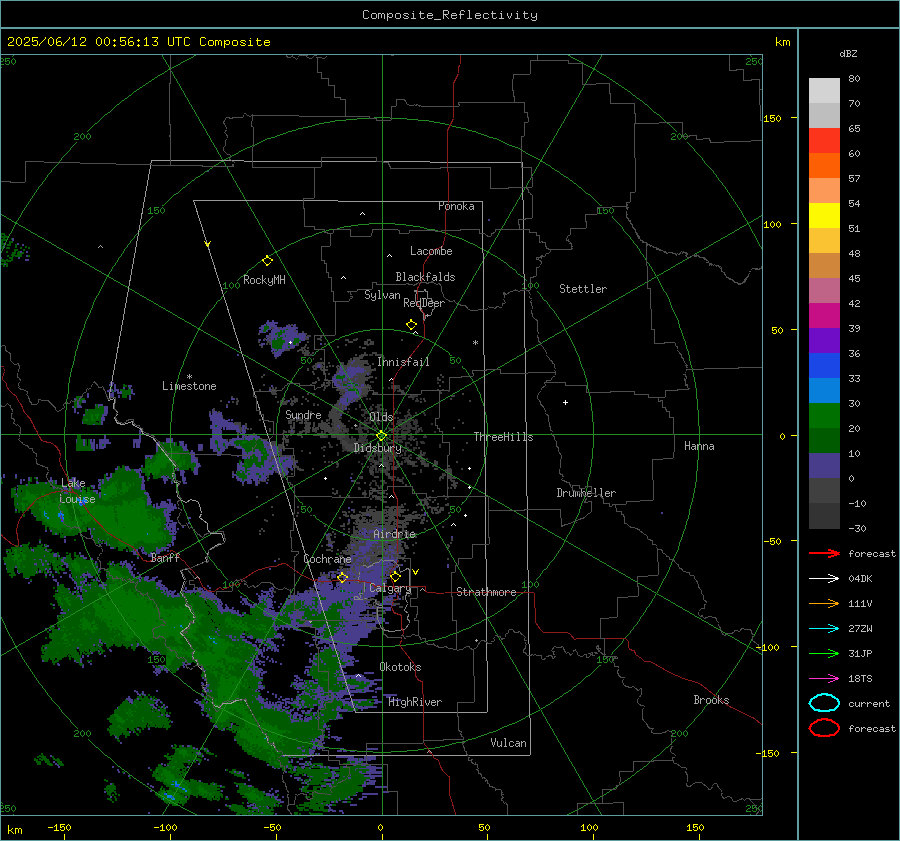Click the yellow diamond marker near RockyMH
900x841 pixels.
[x=267, y=260]
